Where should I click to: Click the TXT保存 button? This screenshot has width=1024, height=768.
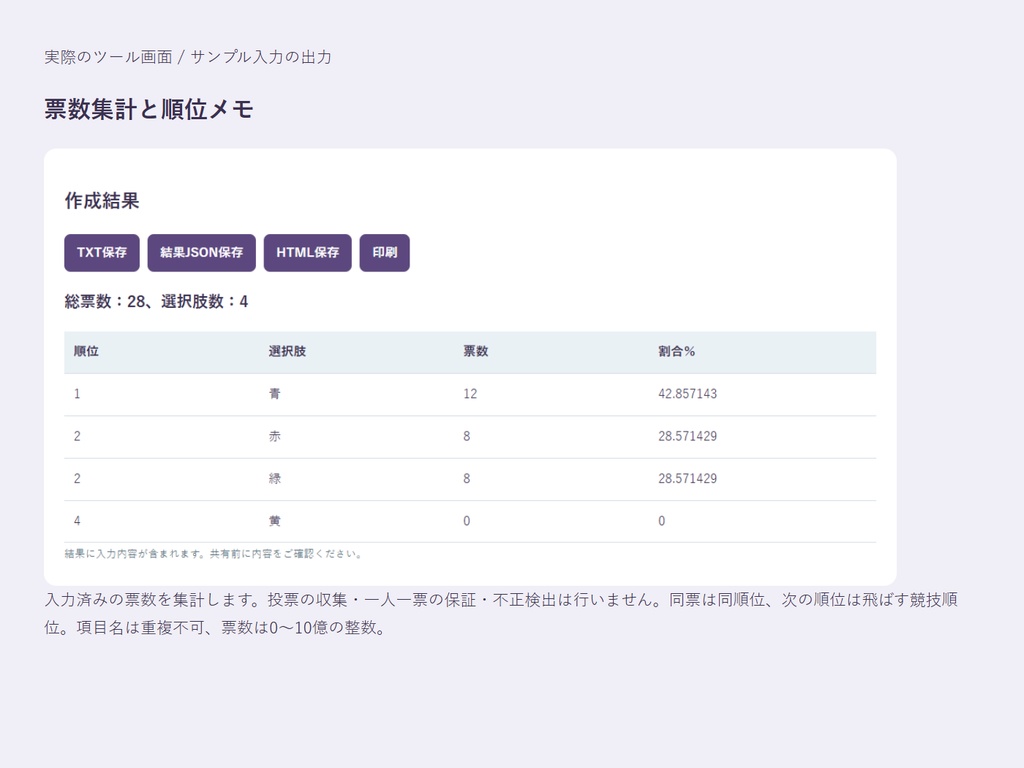point(102,253)
